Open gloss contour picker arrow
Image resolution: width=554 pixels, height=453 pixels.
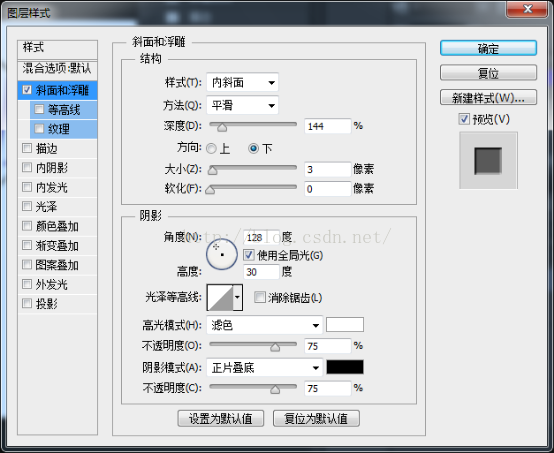pyautogui.click(x=237, y=298)
